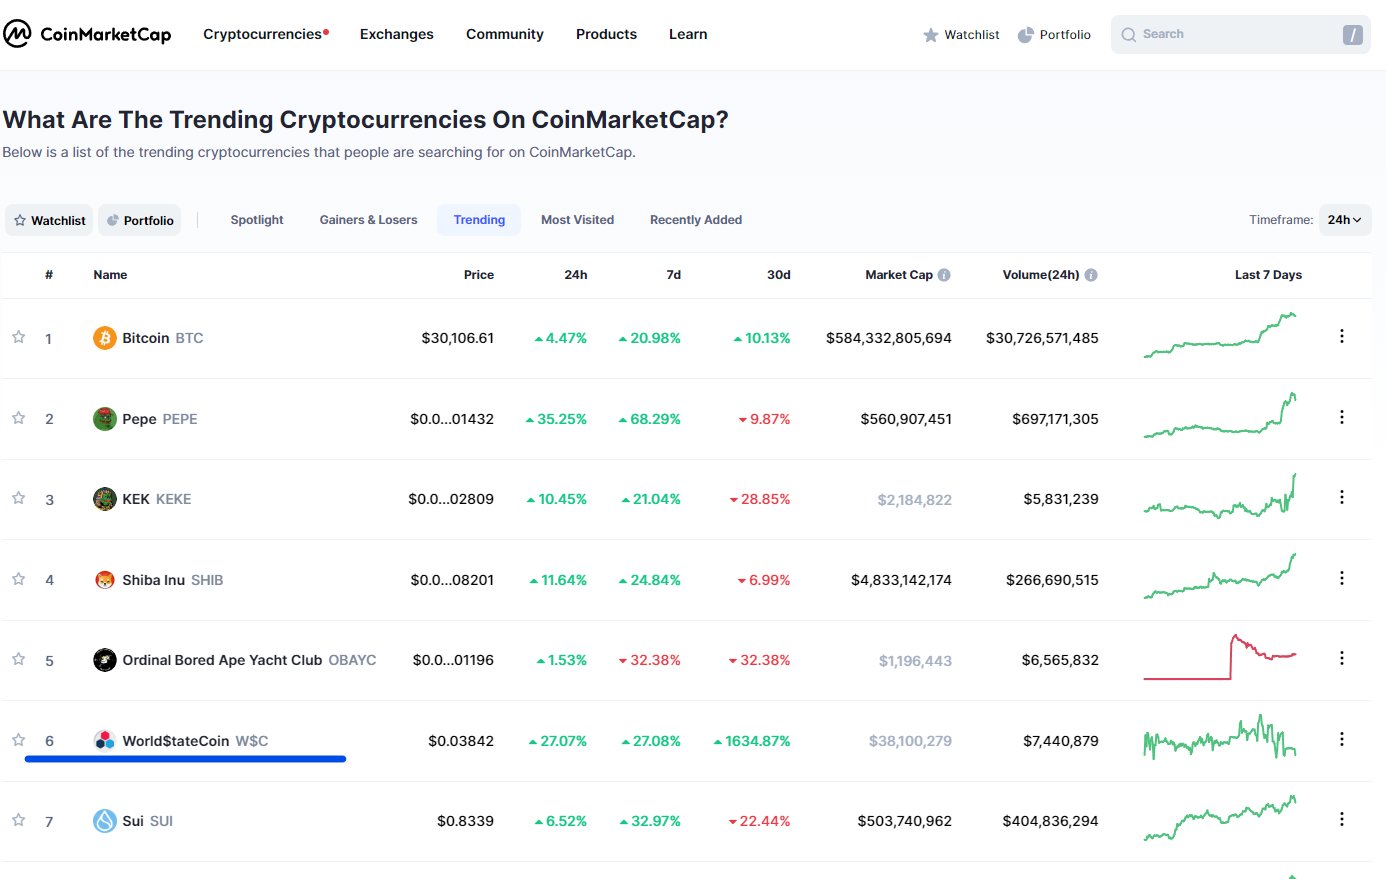Click the Pepe coin logo
The image size is (1386, 879).
point(105,419)
